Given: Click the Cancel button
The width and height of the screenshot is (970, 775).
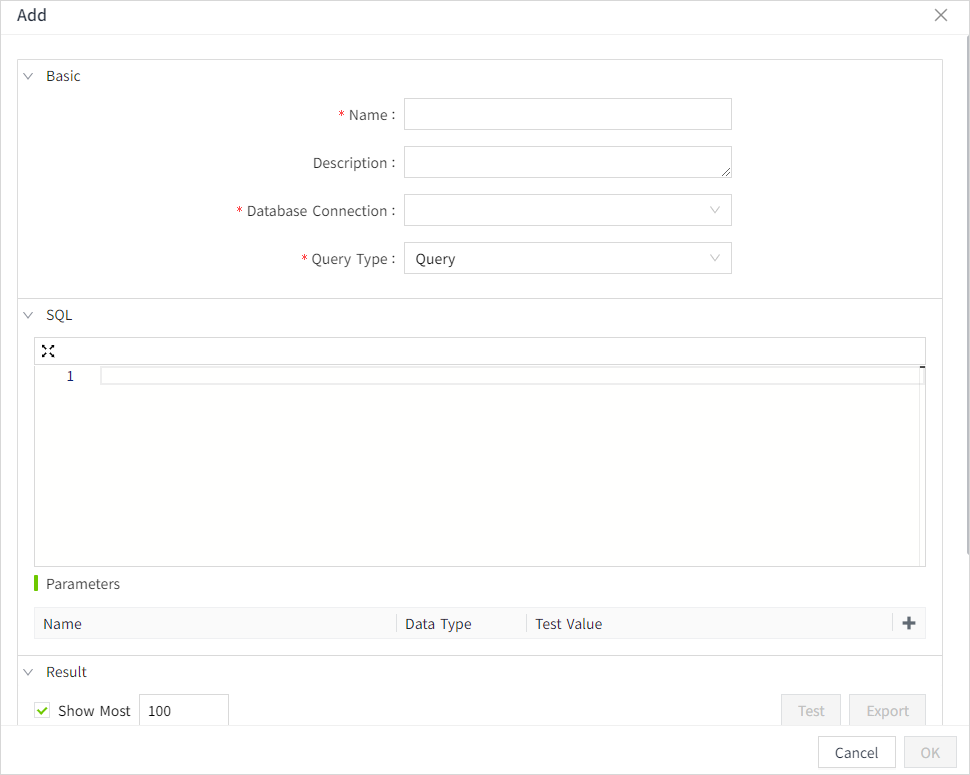Looking at the screenshot, I should click(x=856, y=752).
